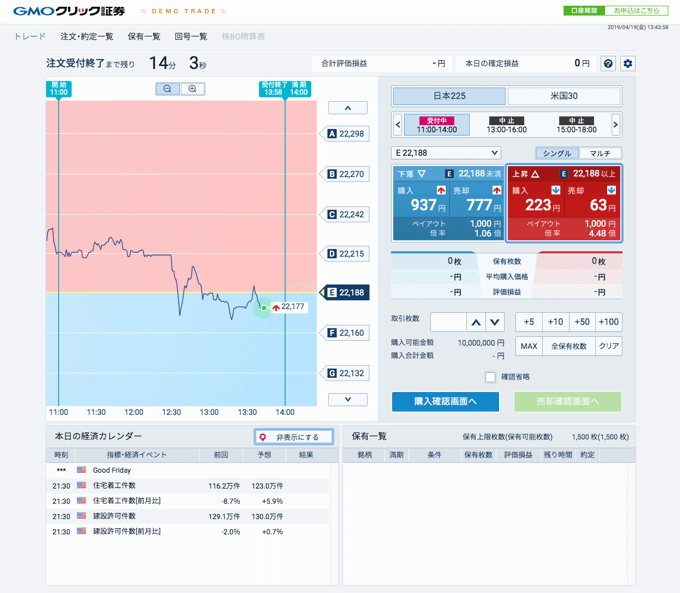This screenshot has width=680, height=593.
Task: Open the 注文・約定一覧 menu
Action: [x=87, y=36]
